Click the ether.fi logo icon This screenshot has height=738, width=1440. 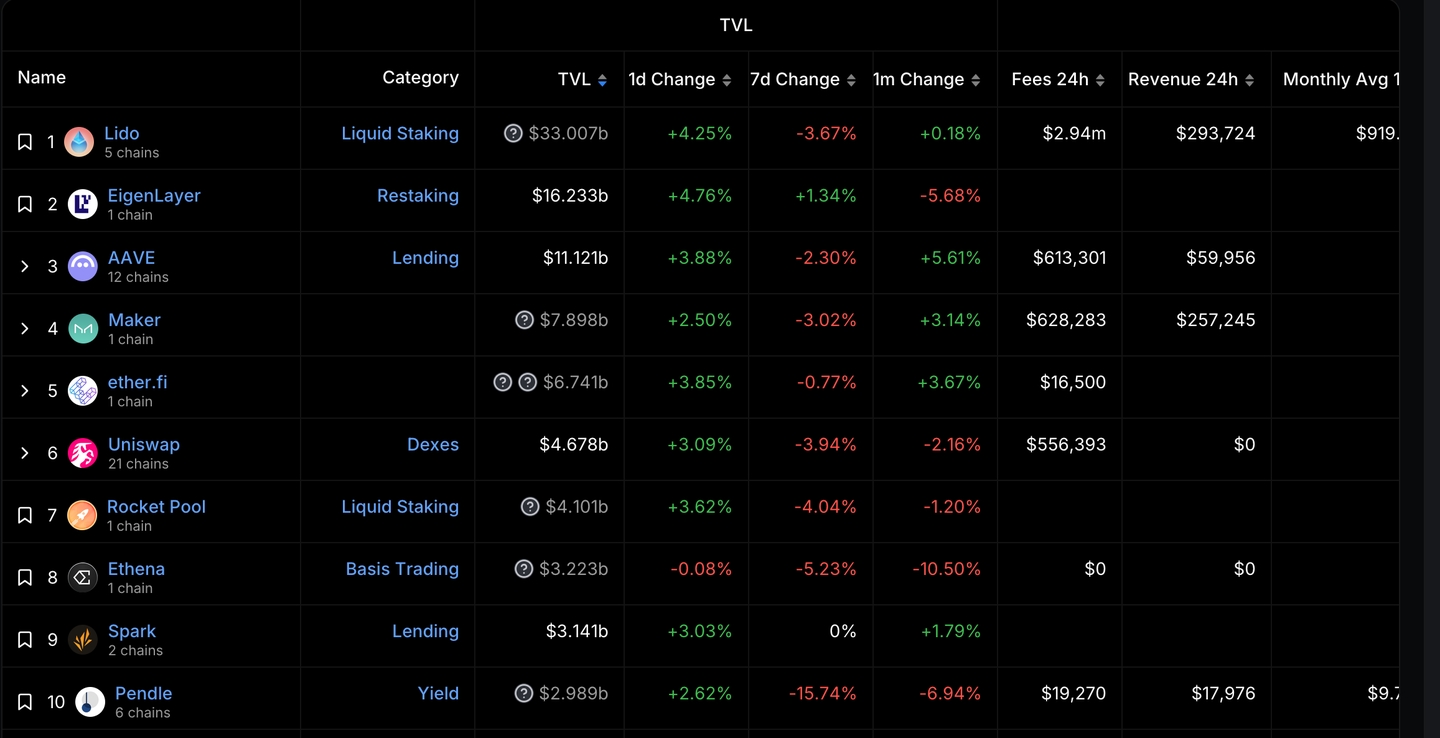coord(82,391)
